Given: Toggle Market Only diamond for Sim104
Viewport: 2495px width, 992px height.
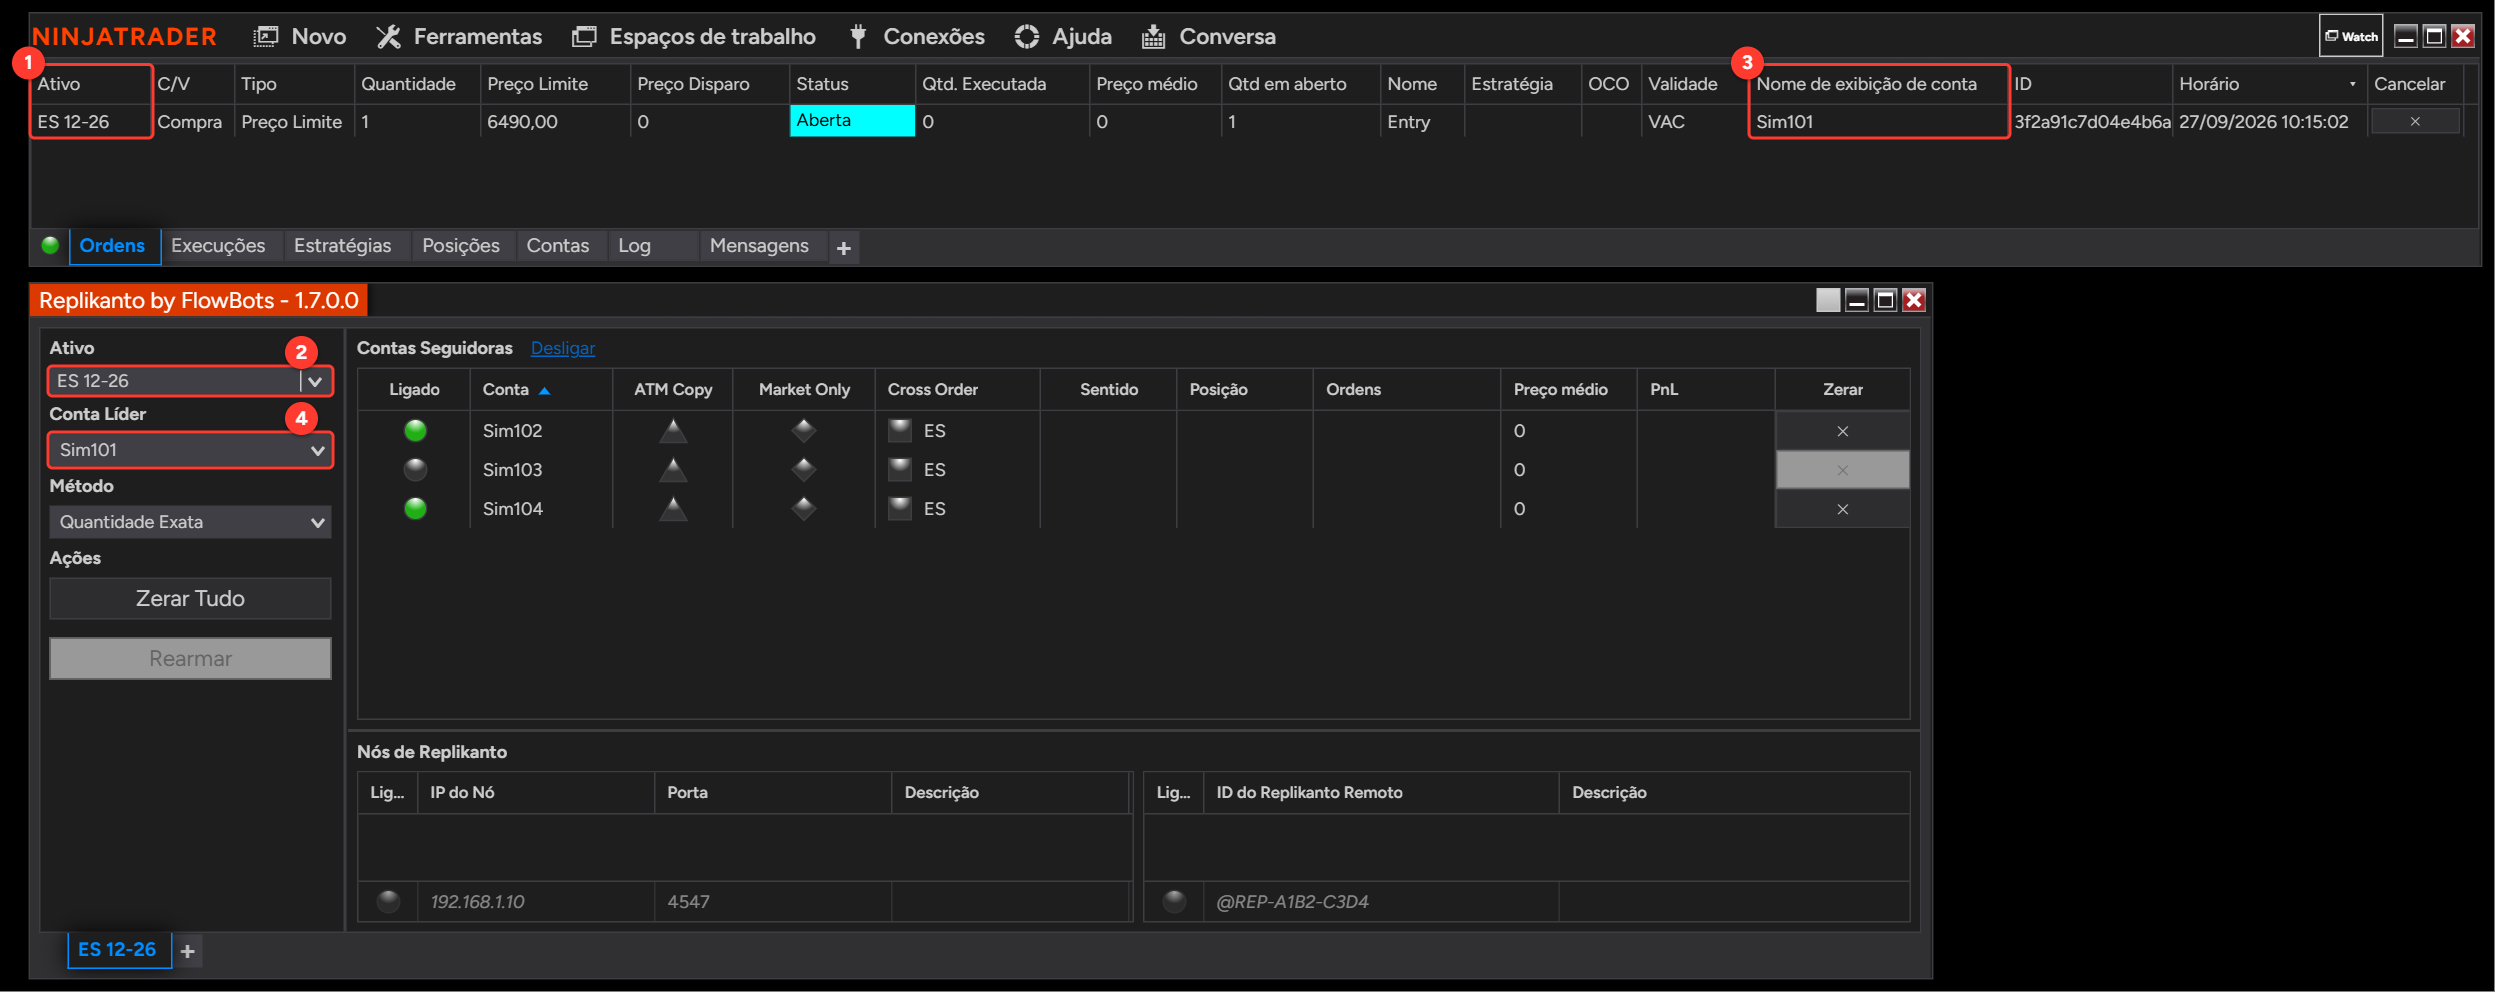Looking at the screenshot, I should tap(804, 509).
